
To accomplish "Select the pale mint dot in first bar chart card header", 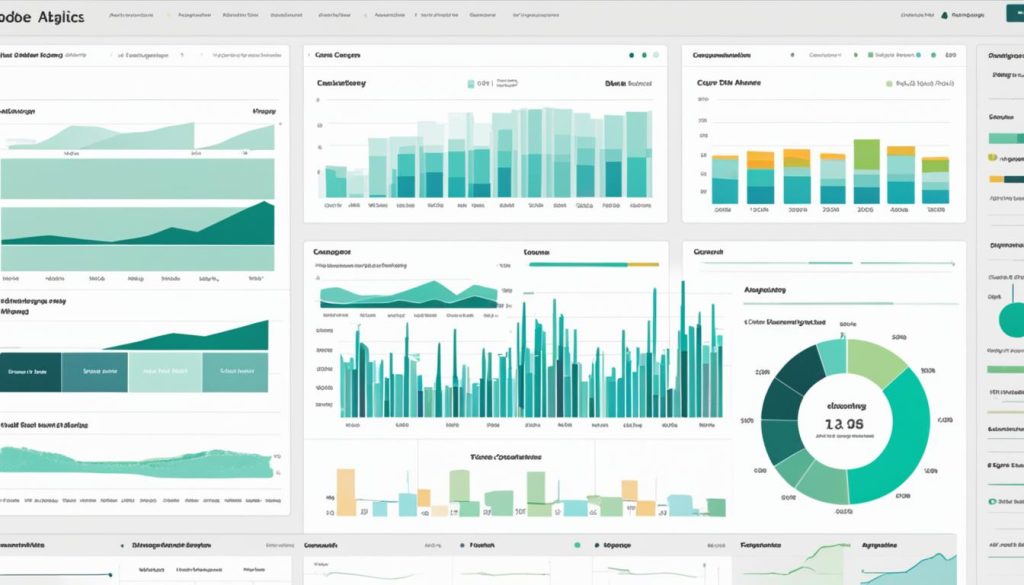I will [x=656, y=55].
